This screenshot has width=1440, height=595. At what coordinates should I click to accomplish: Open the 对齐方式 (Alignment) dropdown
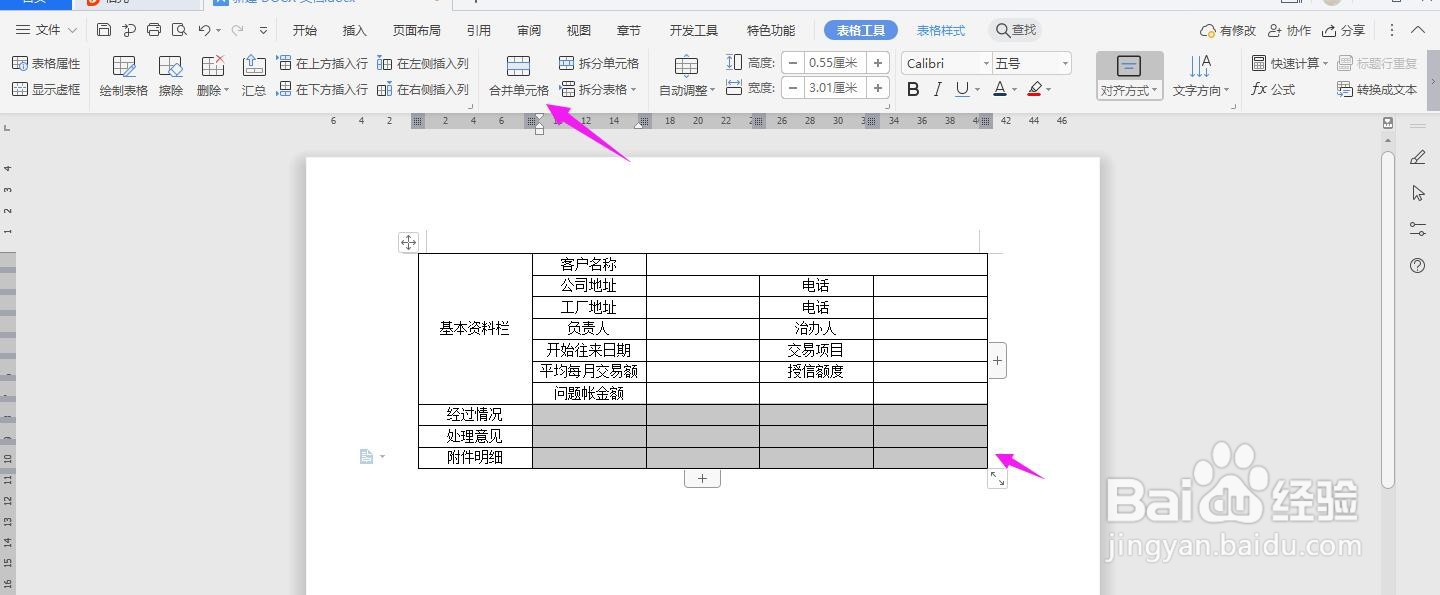point(1129,90)
